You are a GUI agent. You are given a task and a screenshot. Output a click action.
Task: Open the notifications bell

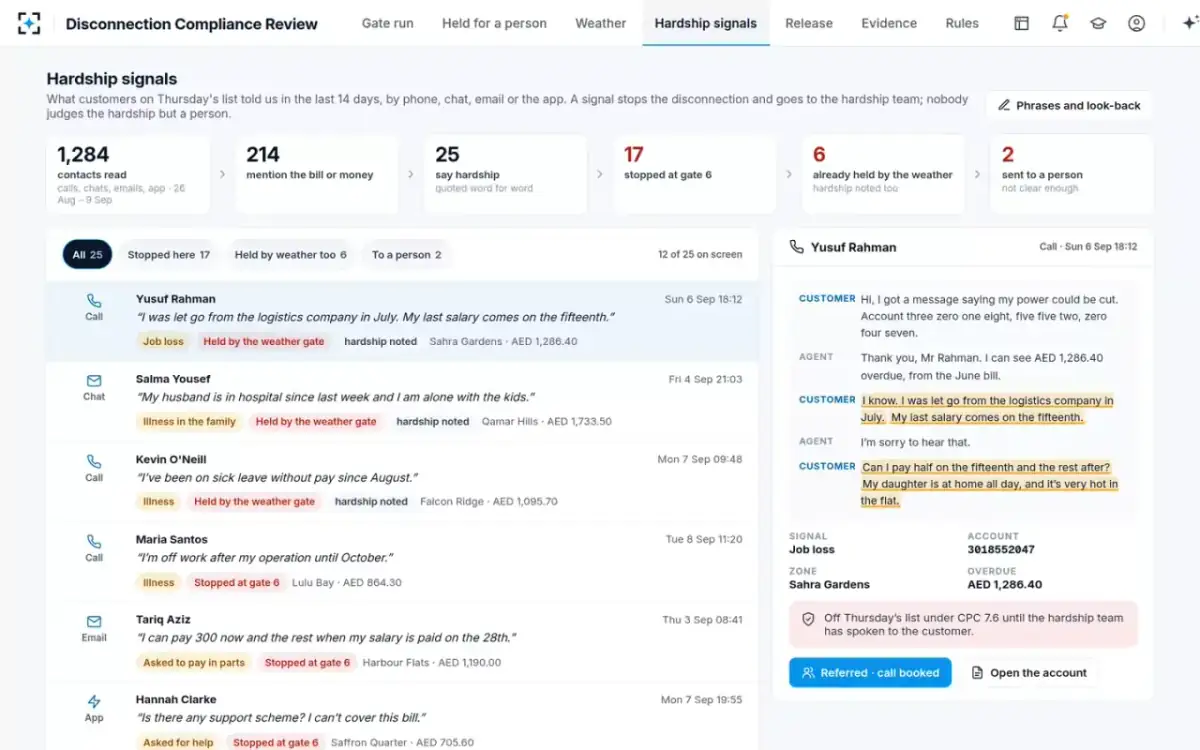1060,23
